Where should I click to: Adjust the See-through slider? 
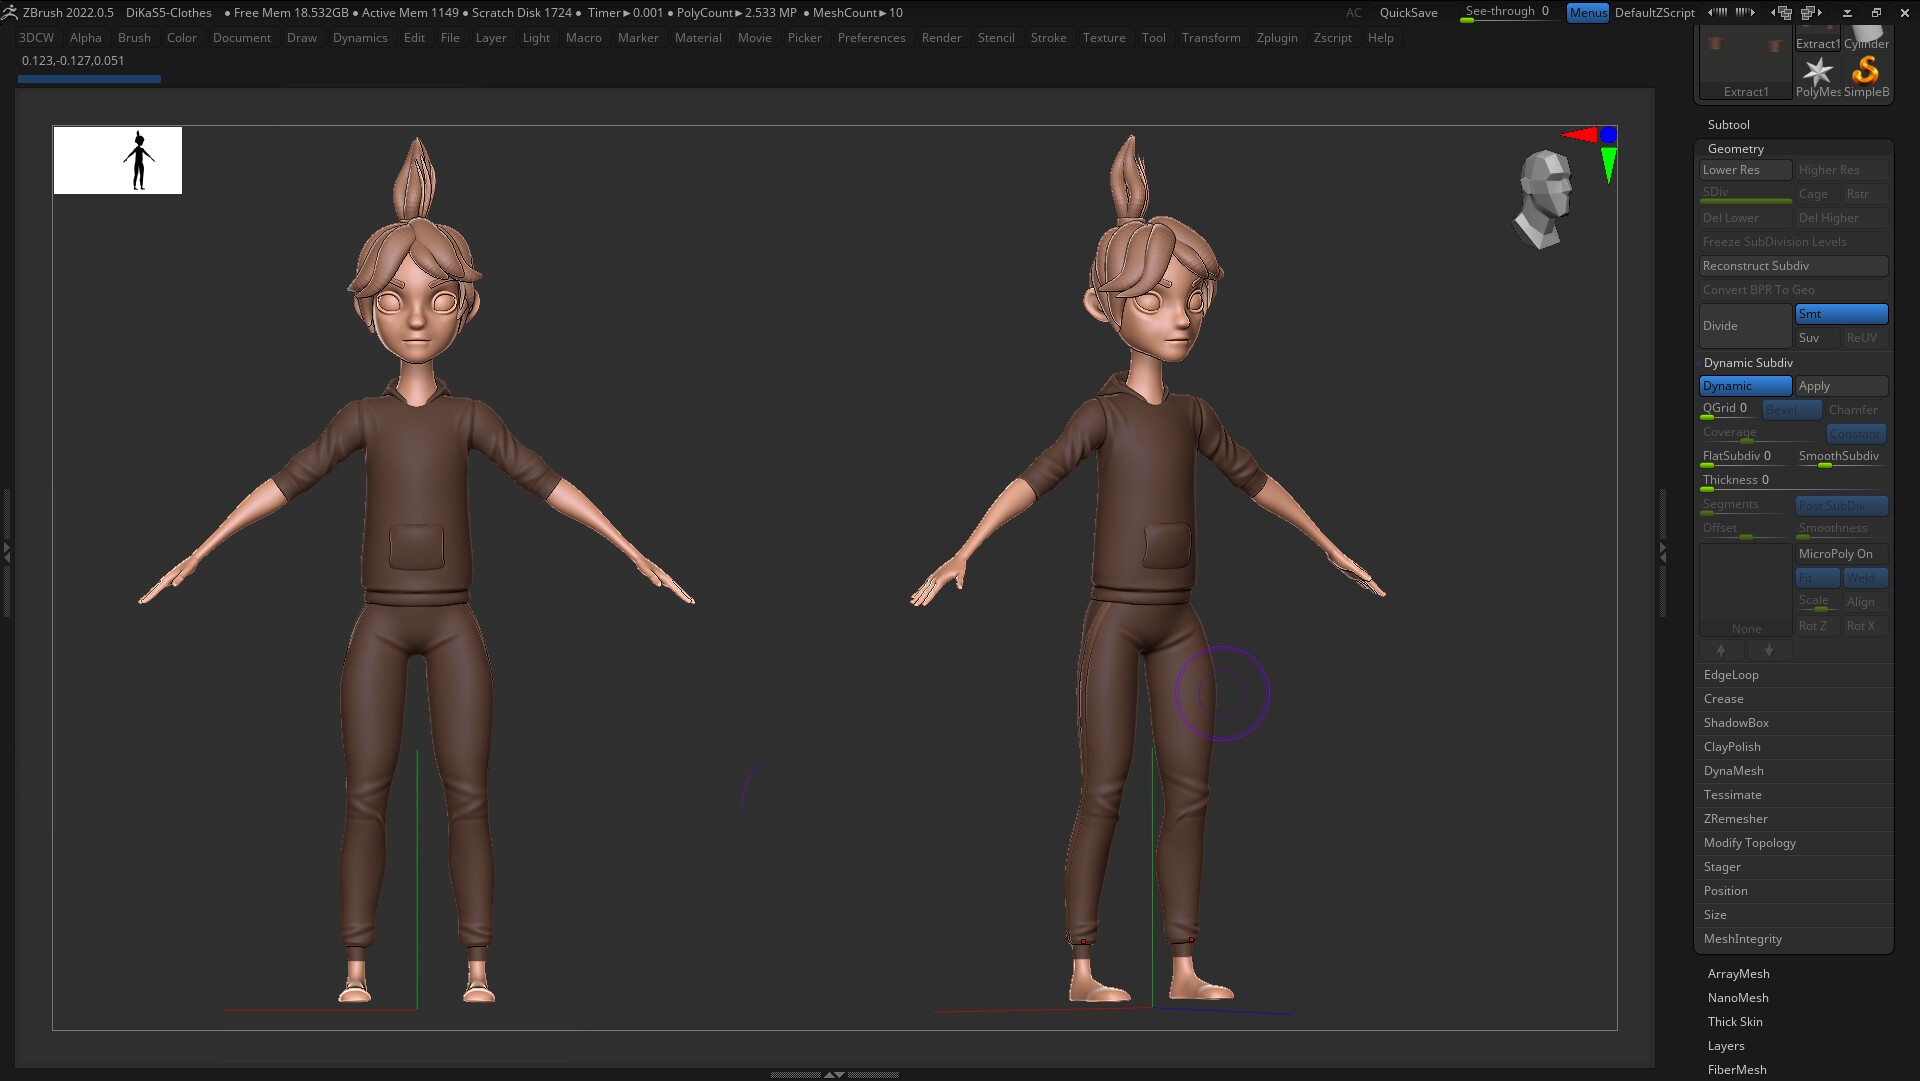(x=1506, y=11)
